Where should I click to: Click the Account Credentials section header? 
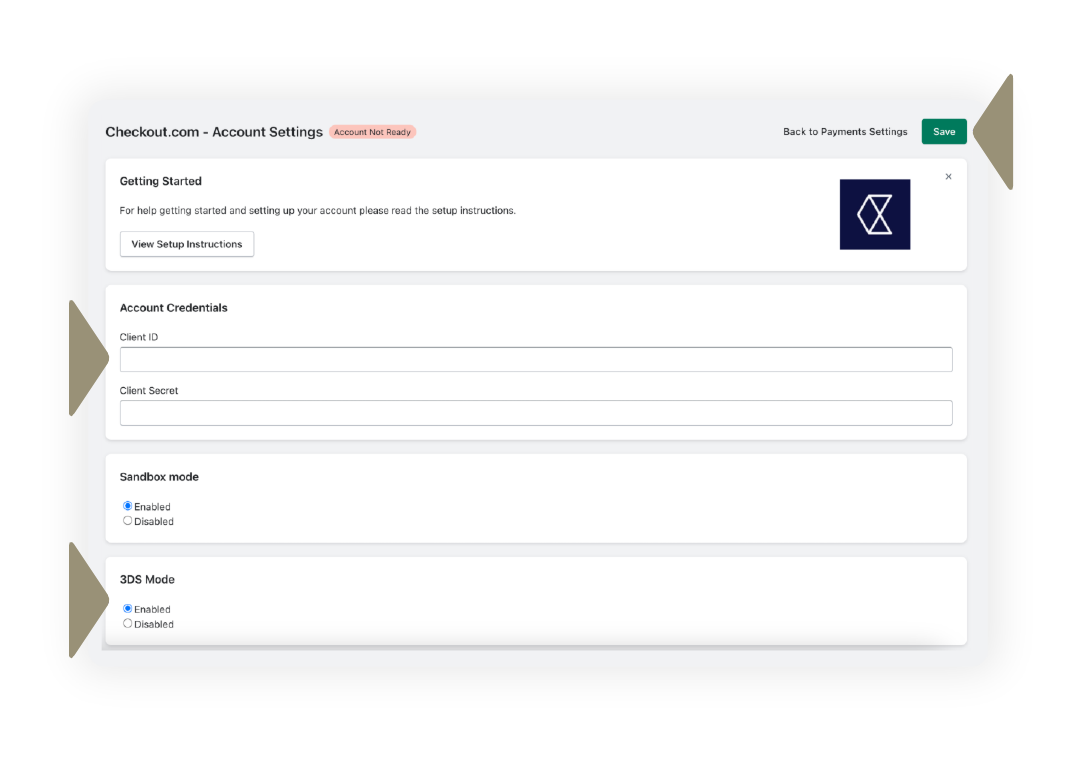tap(173, 308)
